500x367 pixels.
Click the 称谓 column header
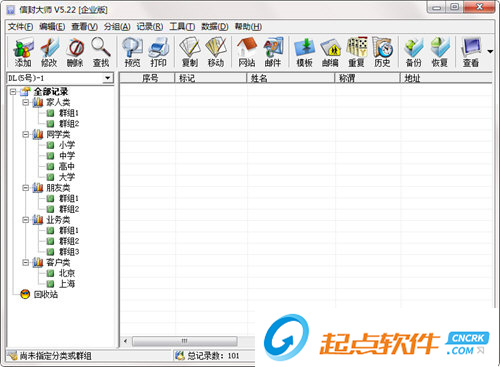(367, 78)
